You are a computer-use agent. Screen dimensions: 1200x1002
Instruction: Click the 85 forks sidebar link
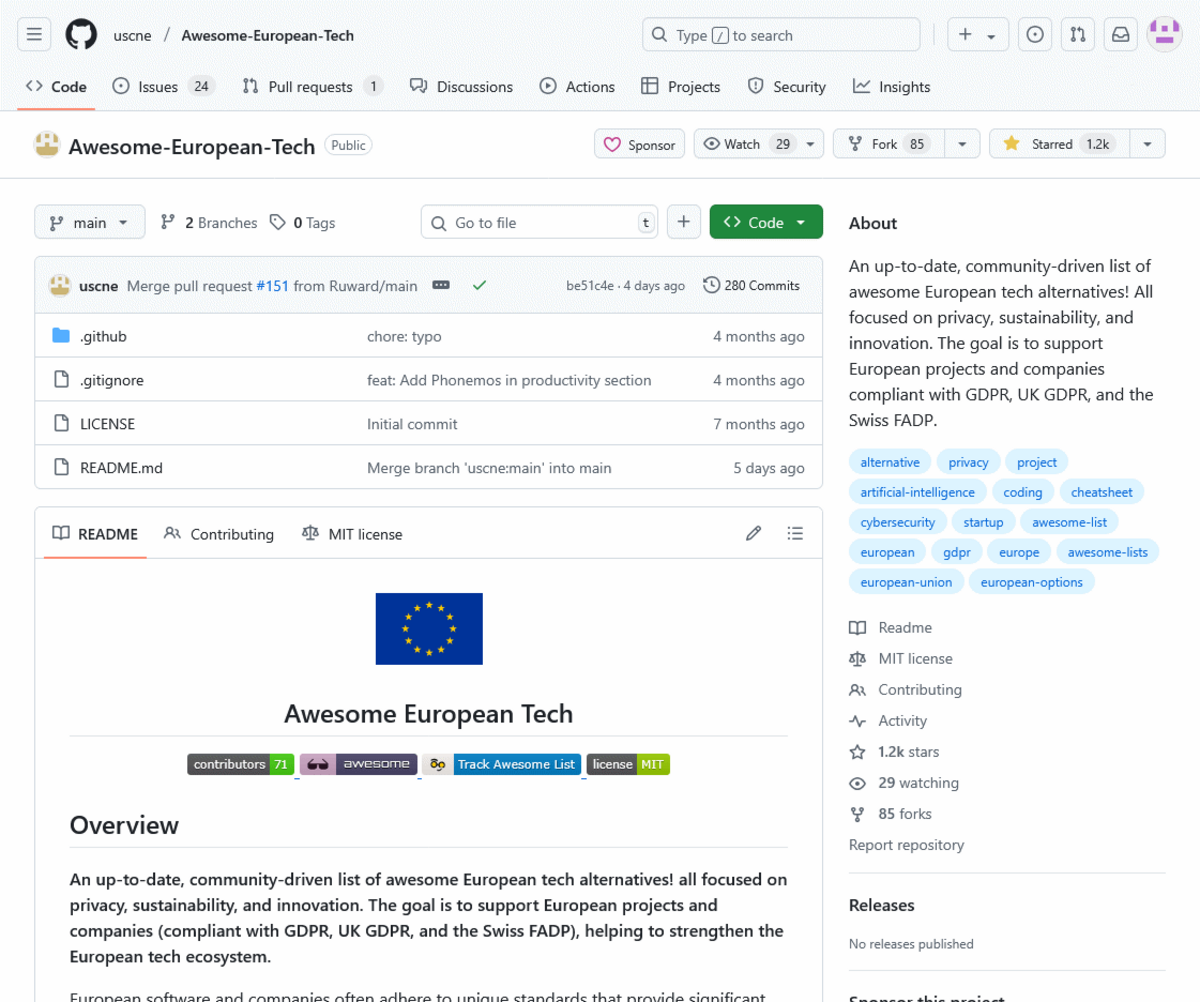(890, 814)
